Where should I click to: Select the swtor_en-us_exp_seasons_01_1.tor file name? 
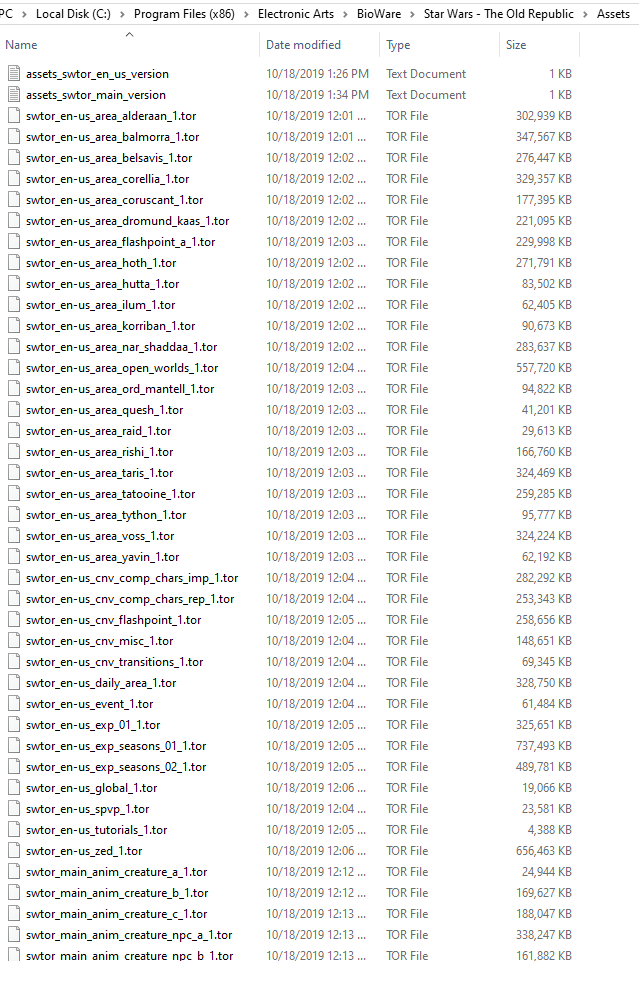pyautogui.click(x=116, y=746)
